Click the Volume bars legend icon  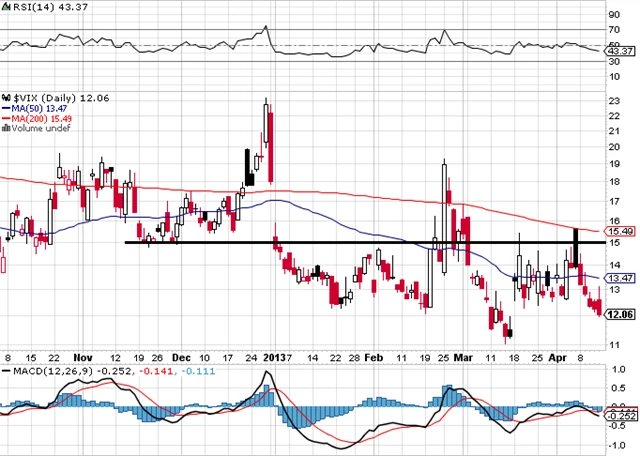(x=5, y=127)
